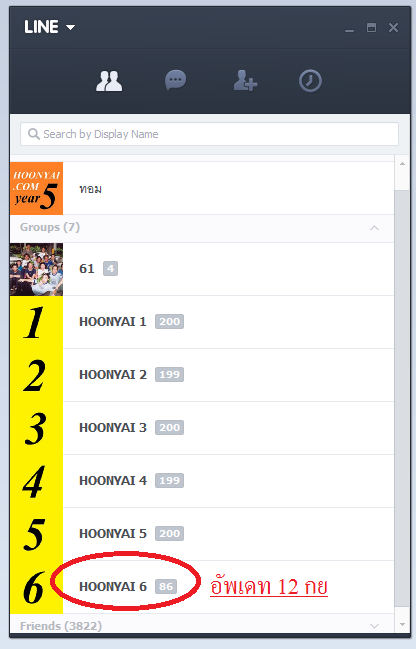Screen dimensions: 416x649
Task: Open the HOONYAI 6 group
Action: 202,587
